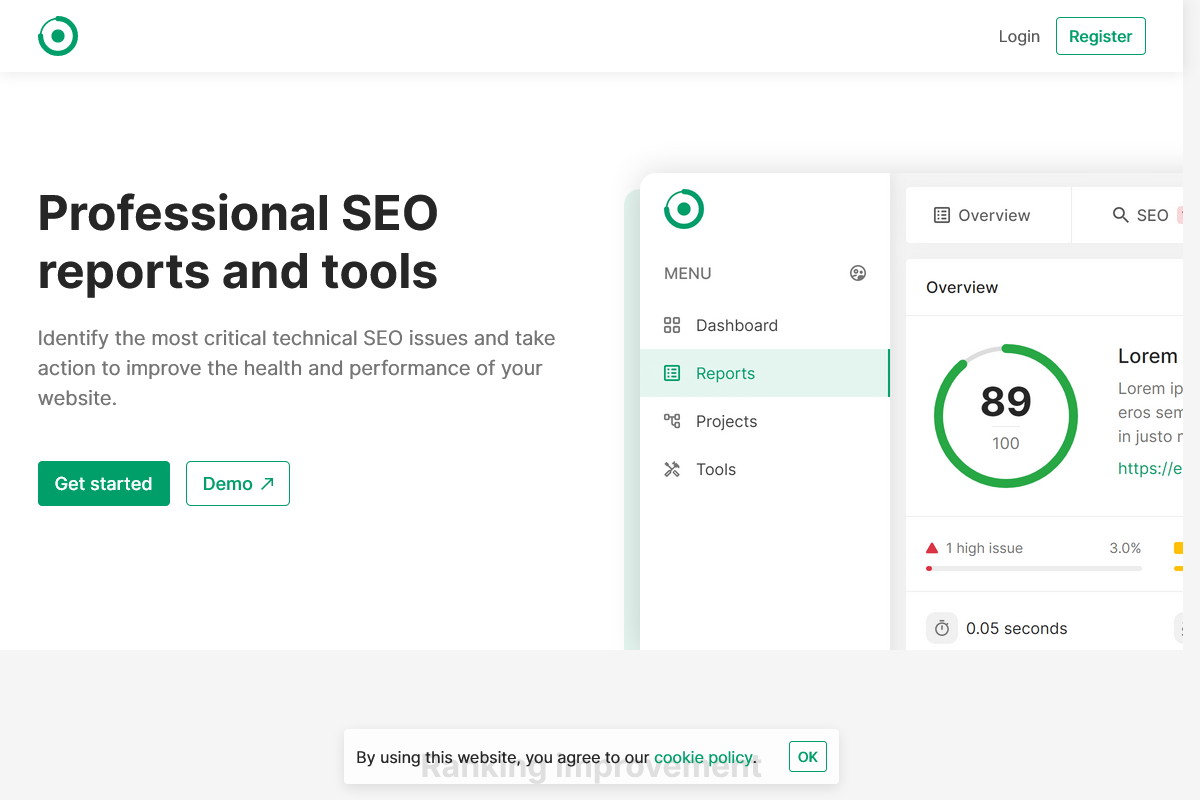Click the magnifier icon on SEO tab
This screenshot has height=800, width=1200.
tap(1121, 215)
